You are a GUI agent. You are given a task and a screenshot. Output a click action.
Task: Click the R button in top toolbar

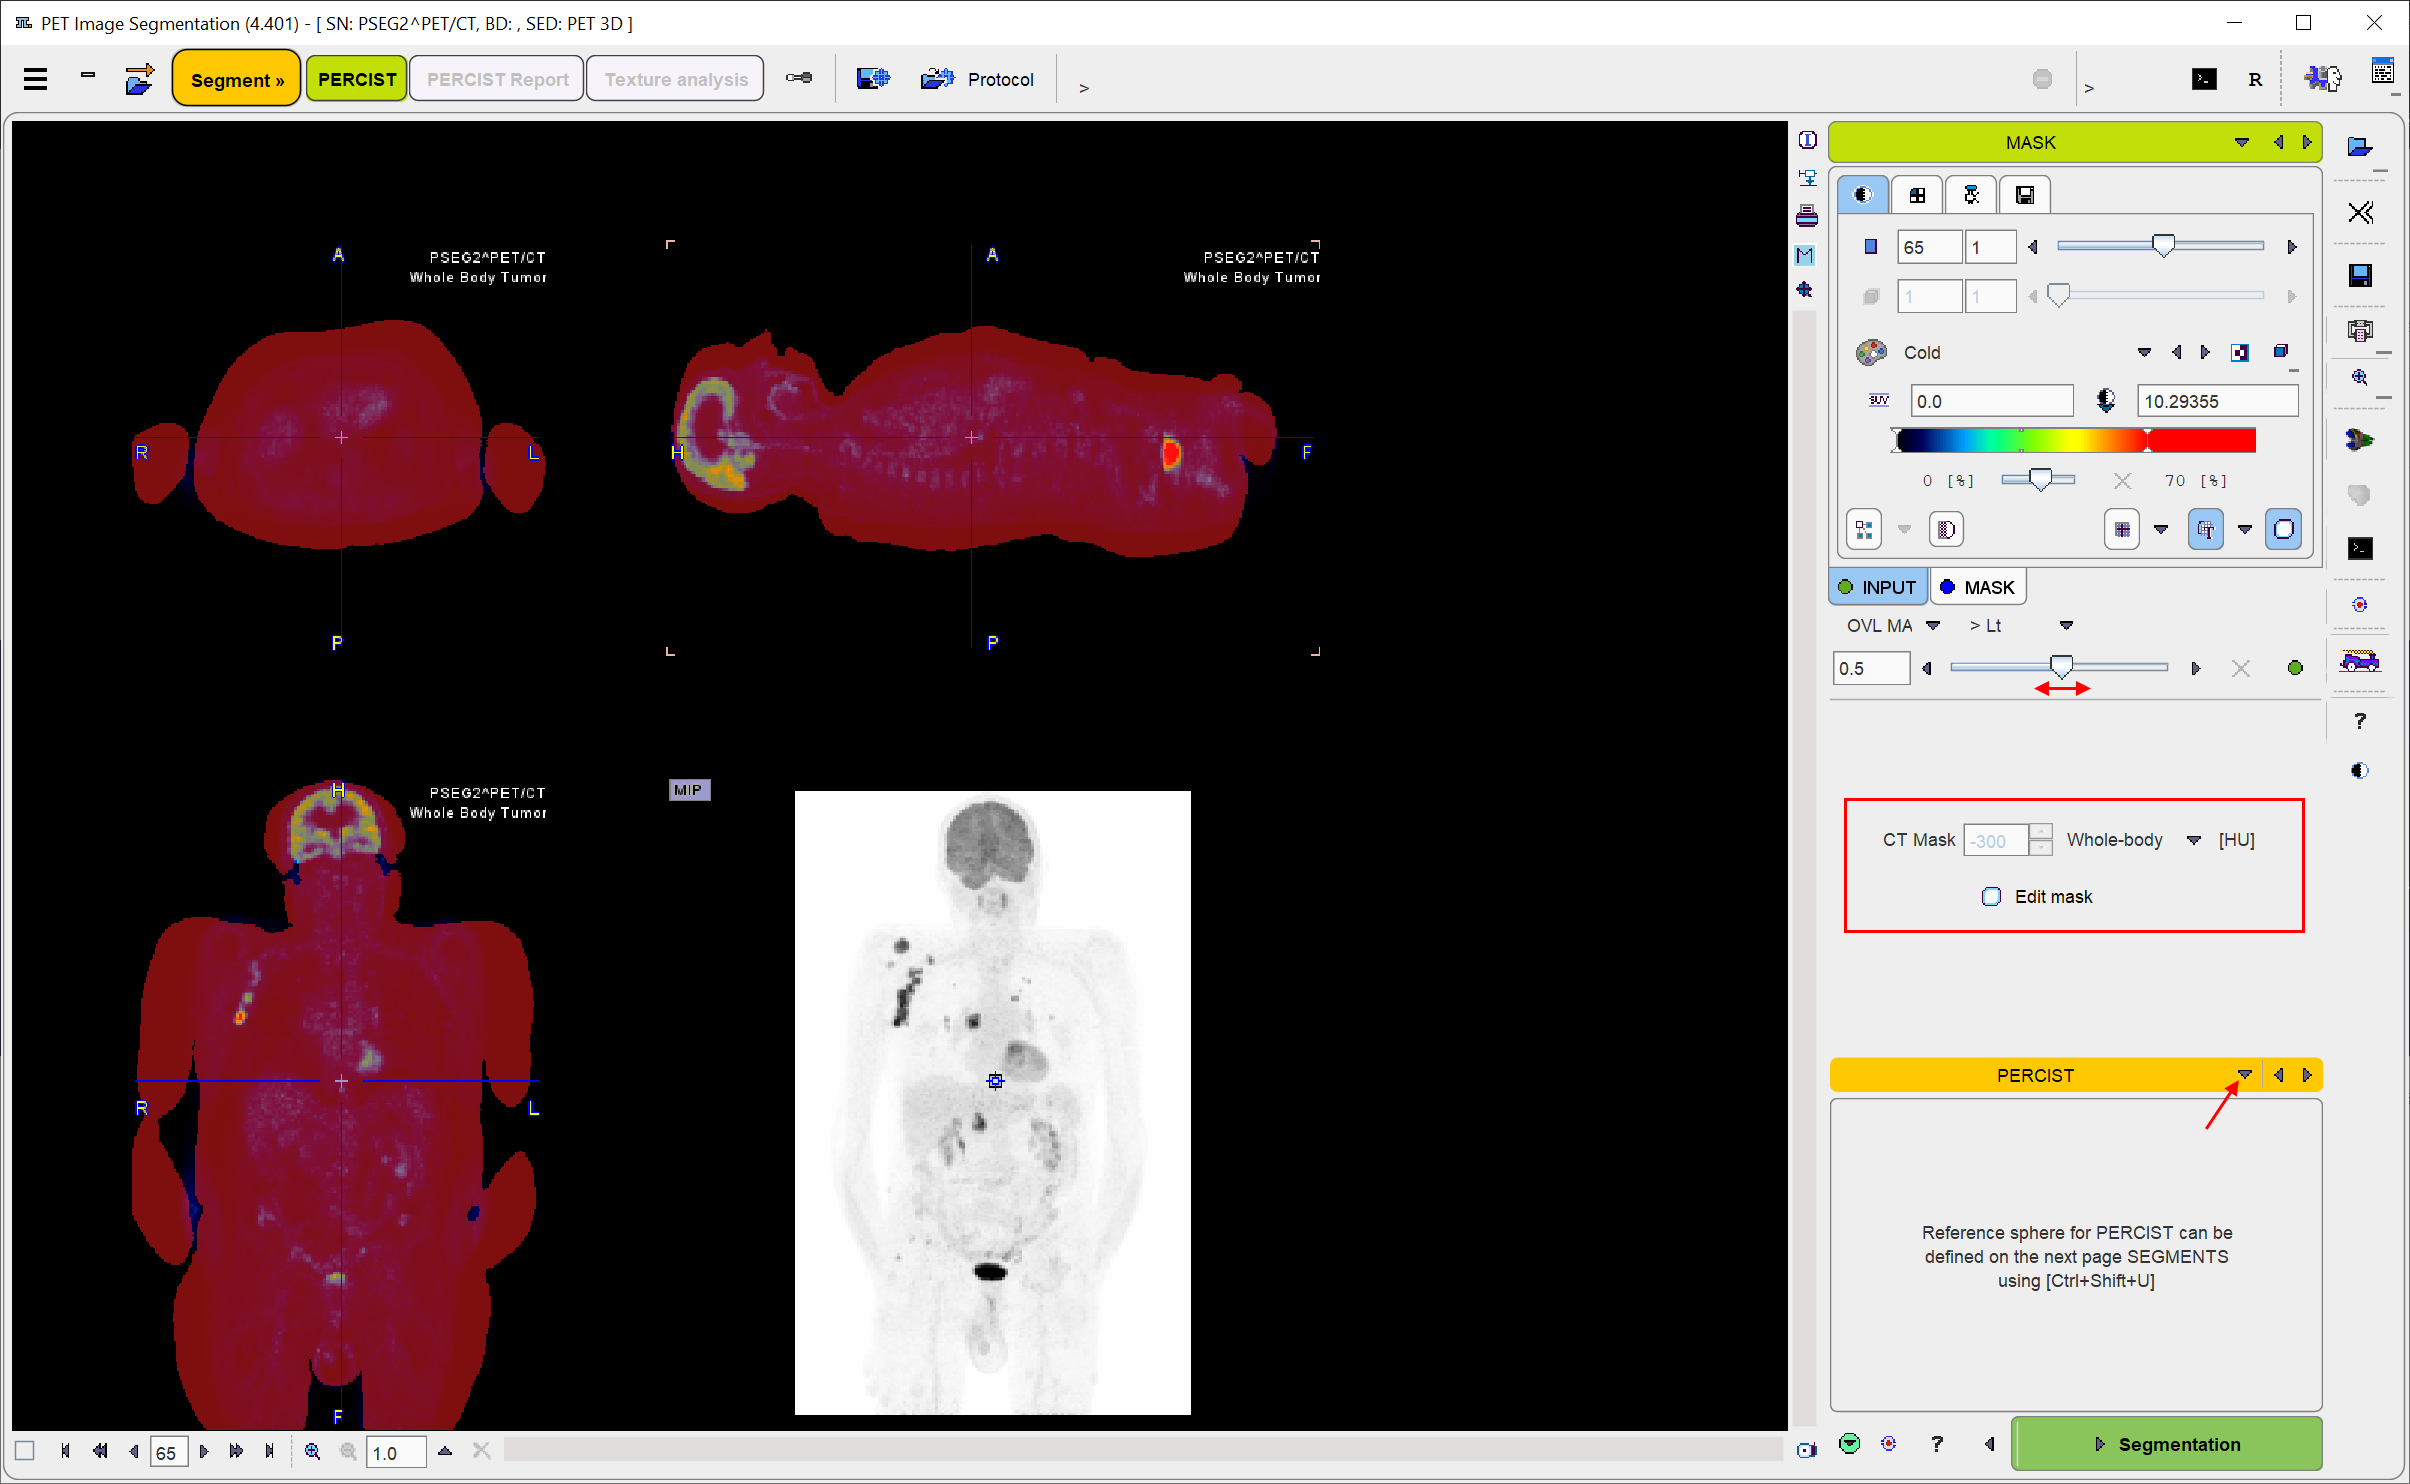[2255, 80]
